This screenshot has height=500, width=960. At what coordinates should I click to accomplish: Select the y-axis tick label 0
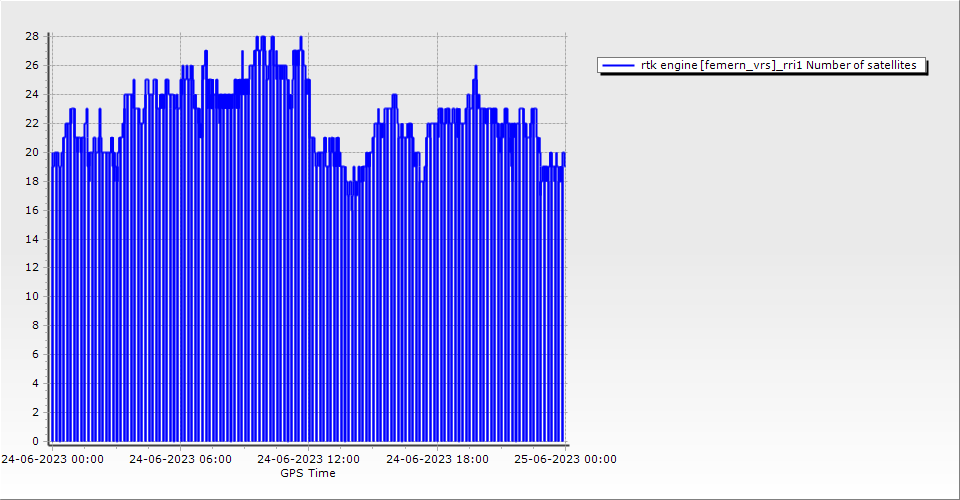(x=35, y=441)
